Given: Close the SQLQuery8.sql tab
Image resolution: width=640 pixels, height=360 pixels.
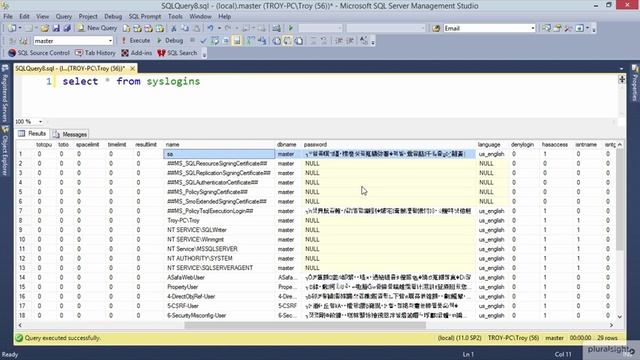Looking at the screenshot, I should tap(132, 69).
